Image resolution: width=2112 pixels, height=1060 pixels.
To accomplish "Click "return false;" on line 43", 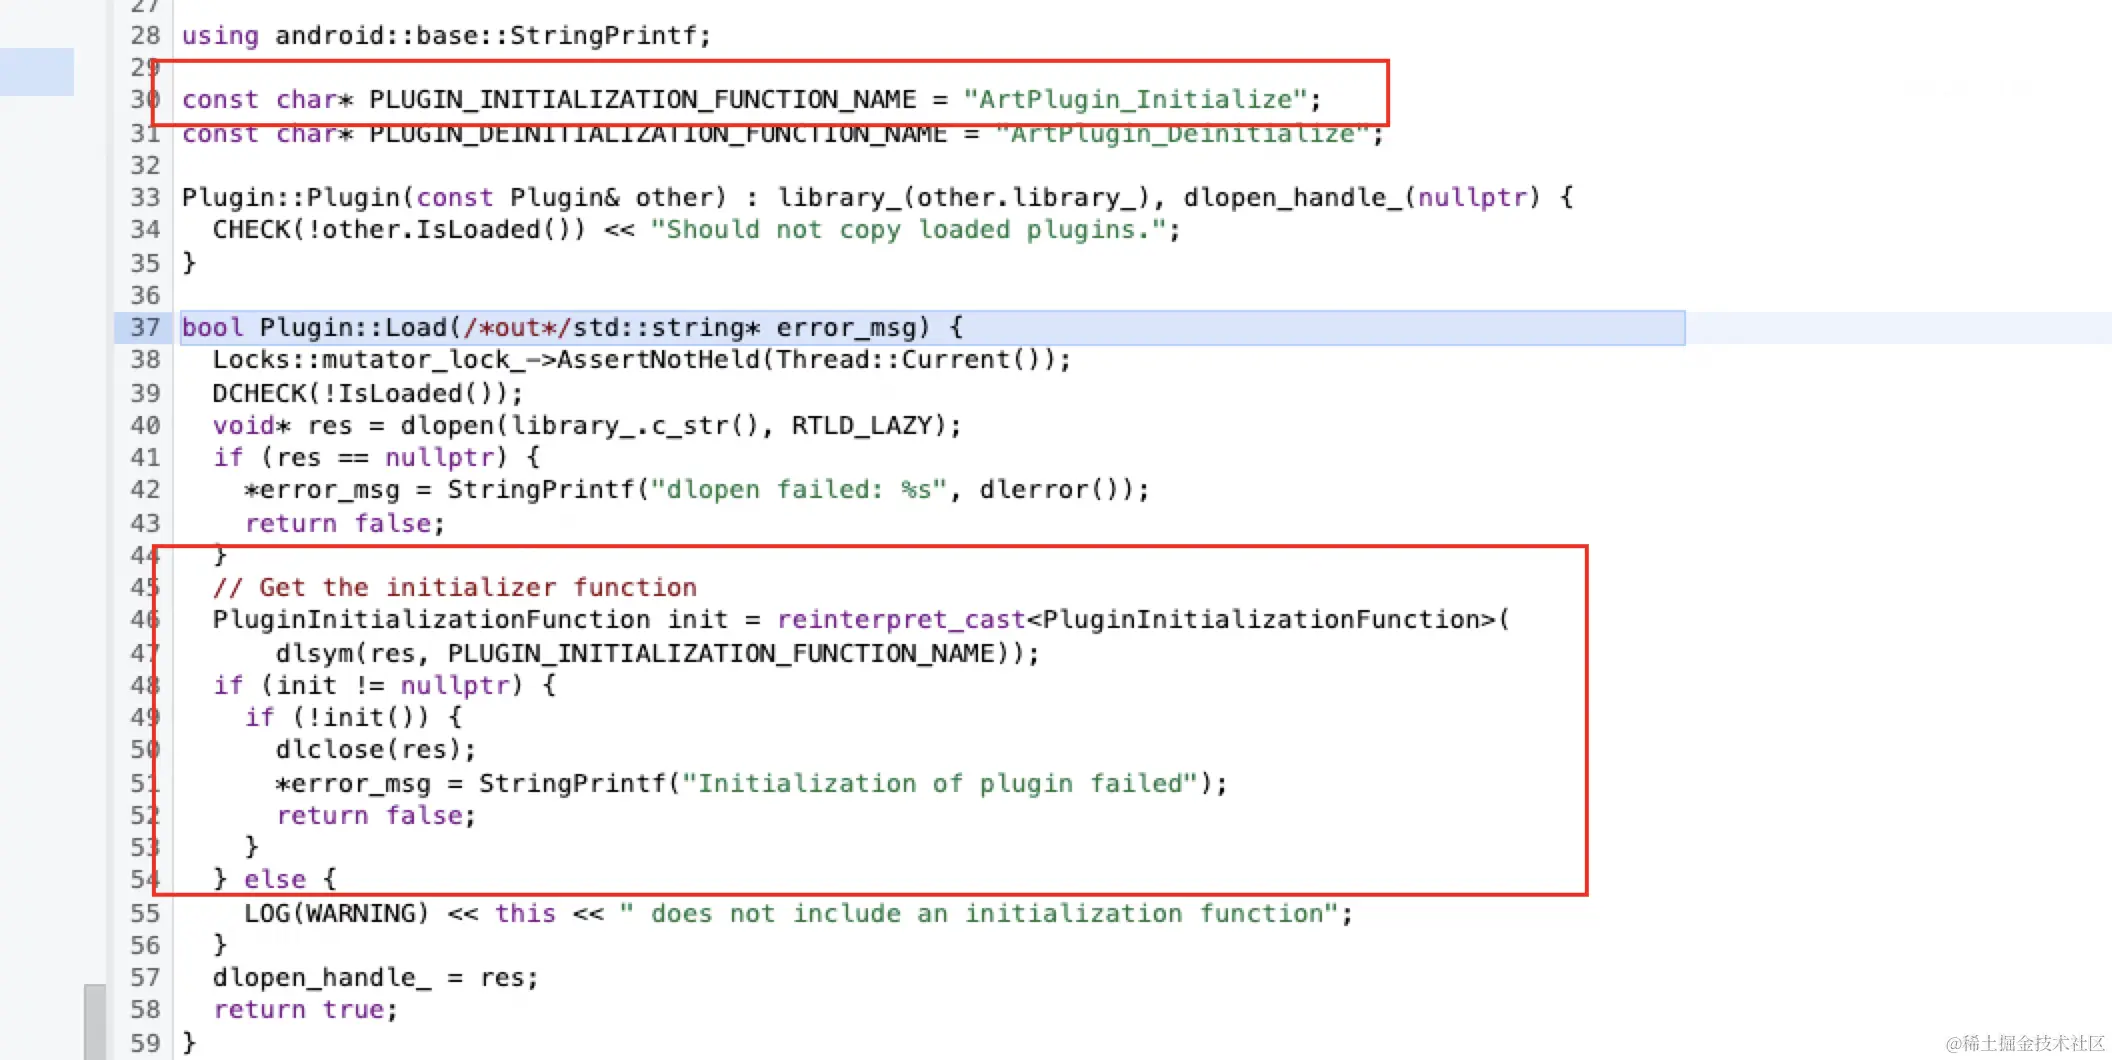I will coord(344,523).
